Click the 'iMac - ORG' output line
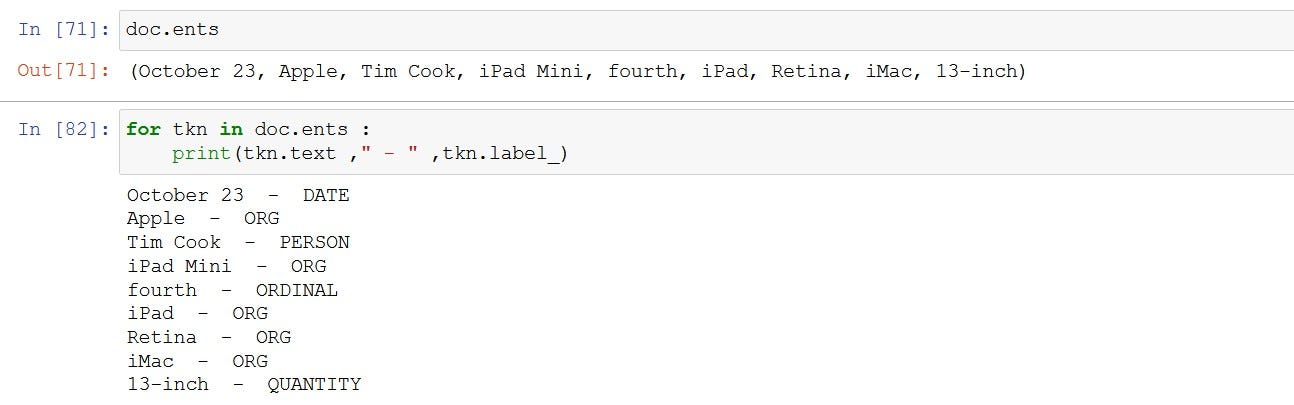Image resolution: width=1294 pixels, height=405 pixels. (197, 362)
